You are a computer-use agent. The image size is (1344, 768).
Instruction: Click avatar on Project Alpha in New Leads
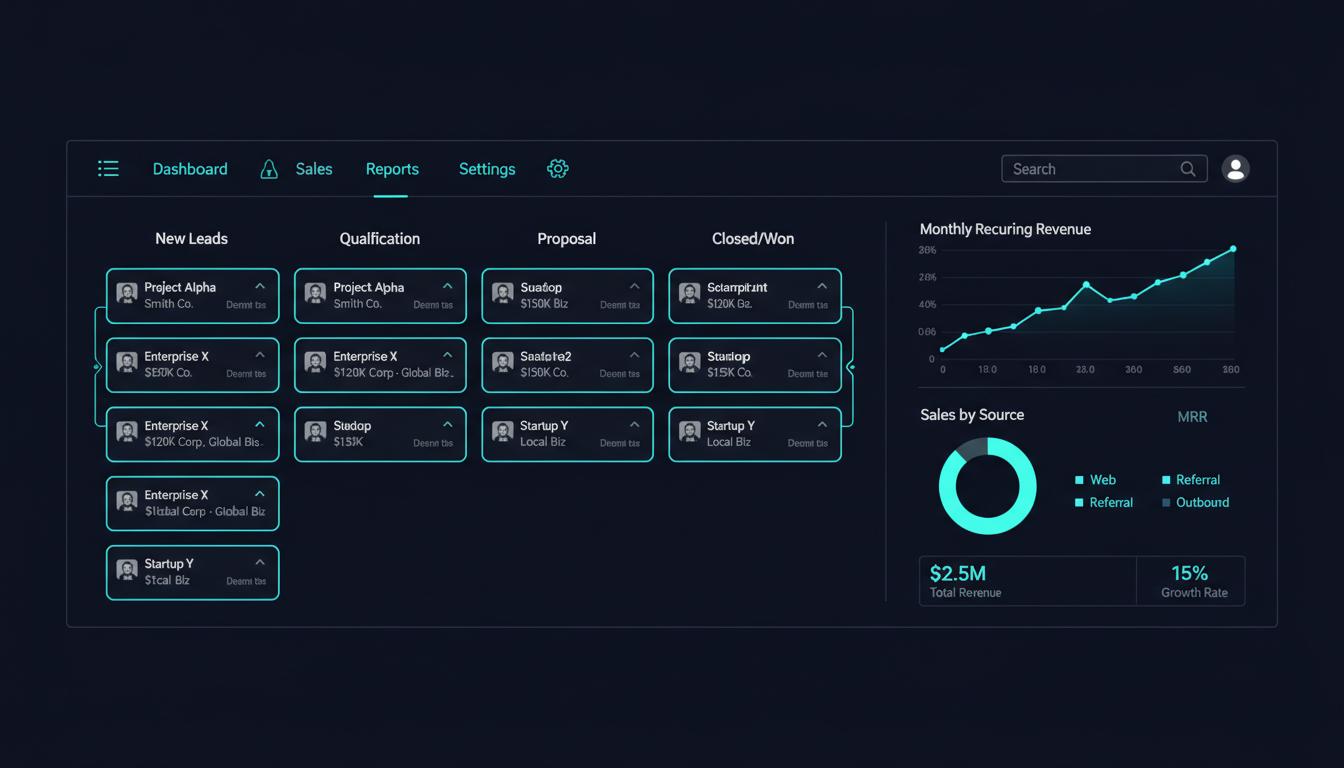coord(127,294)
